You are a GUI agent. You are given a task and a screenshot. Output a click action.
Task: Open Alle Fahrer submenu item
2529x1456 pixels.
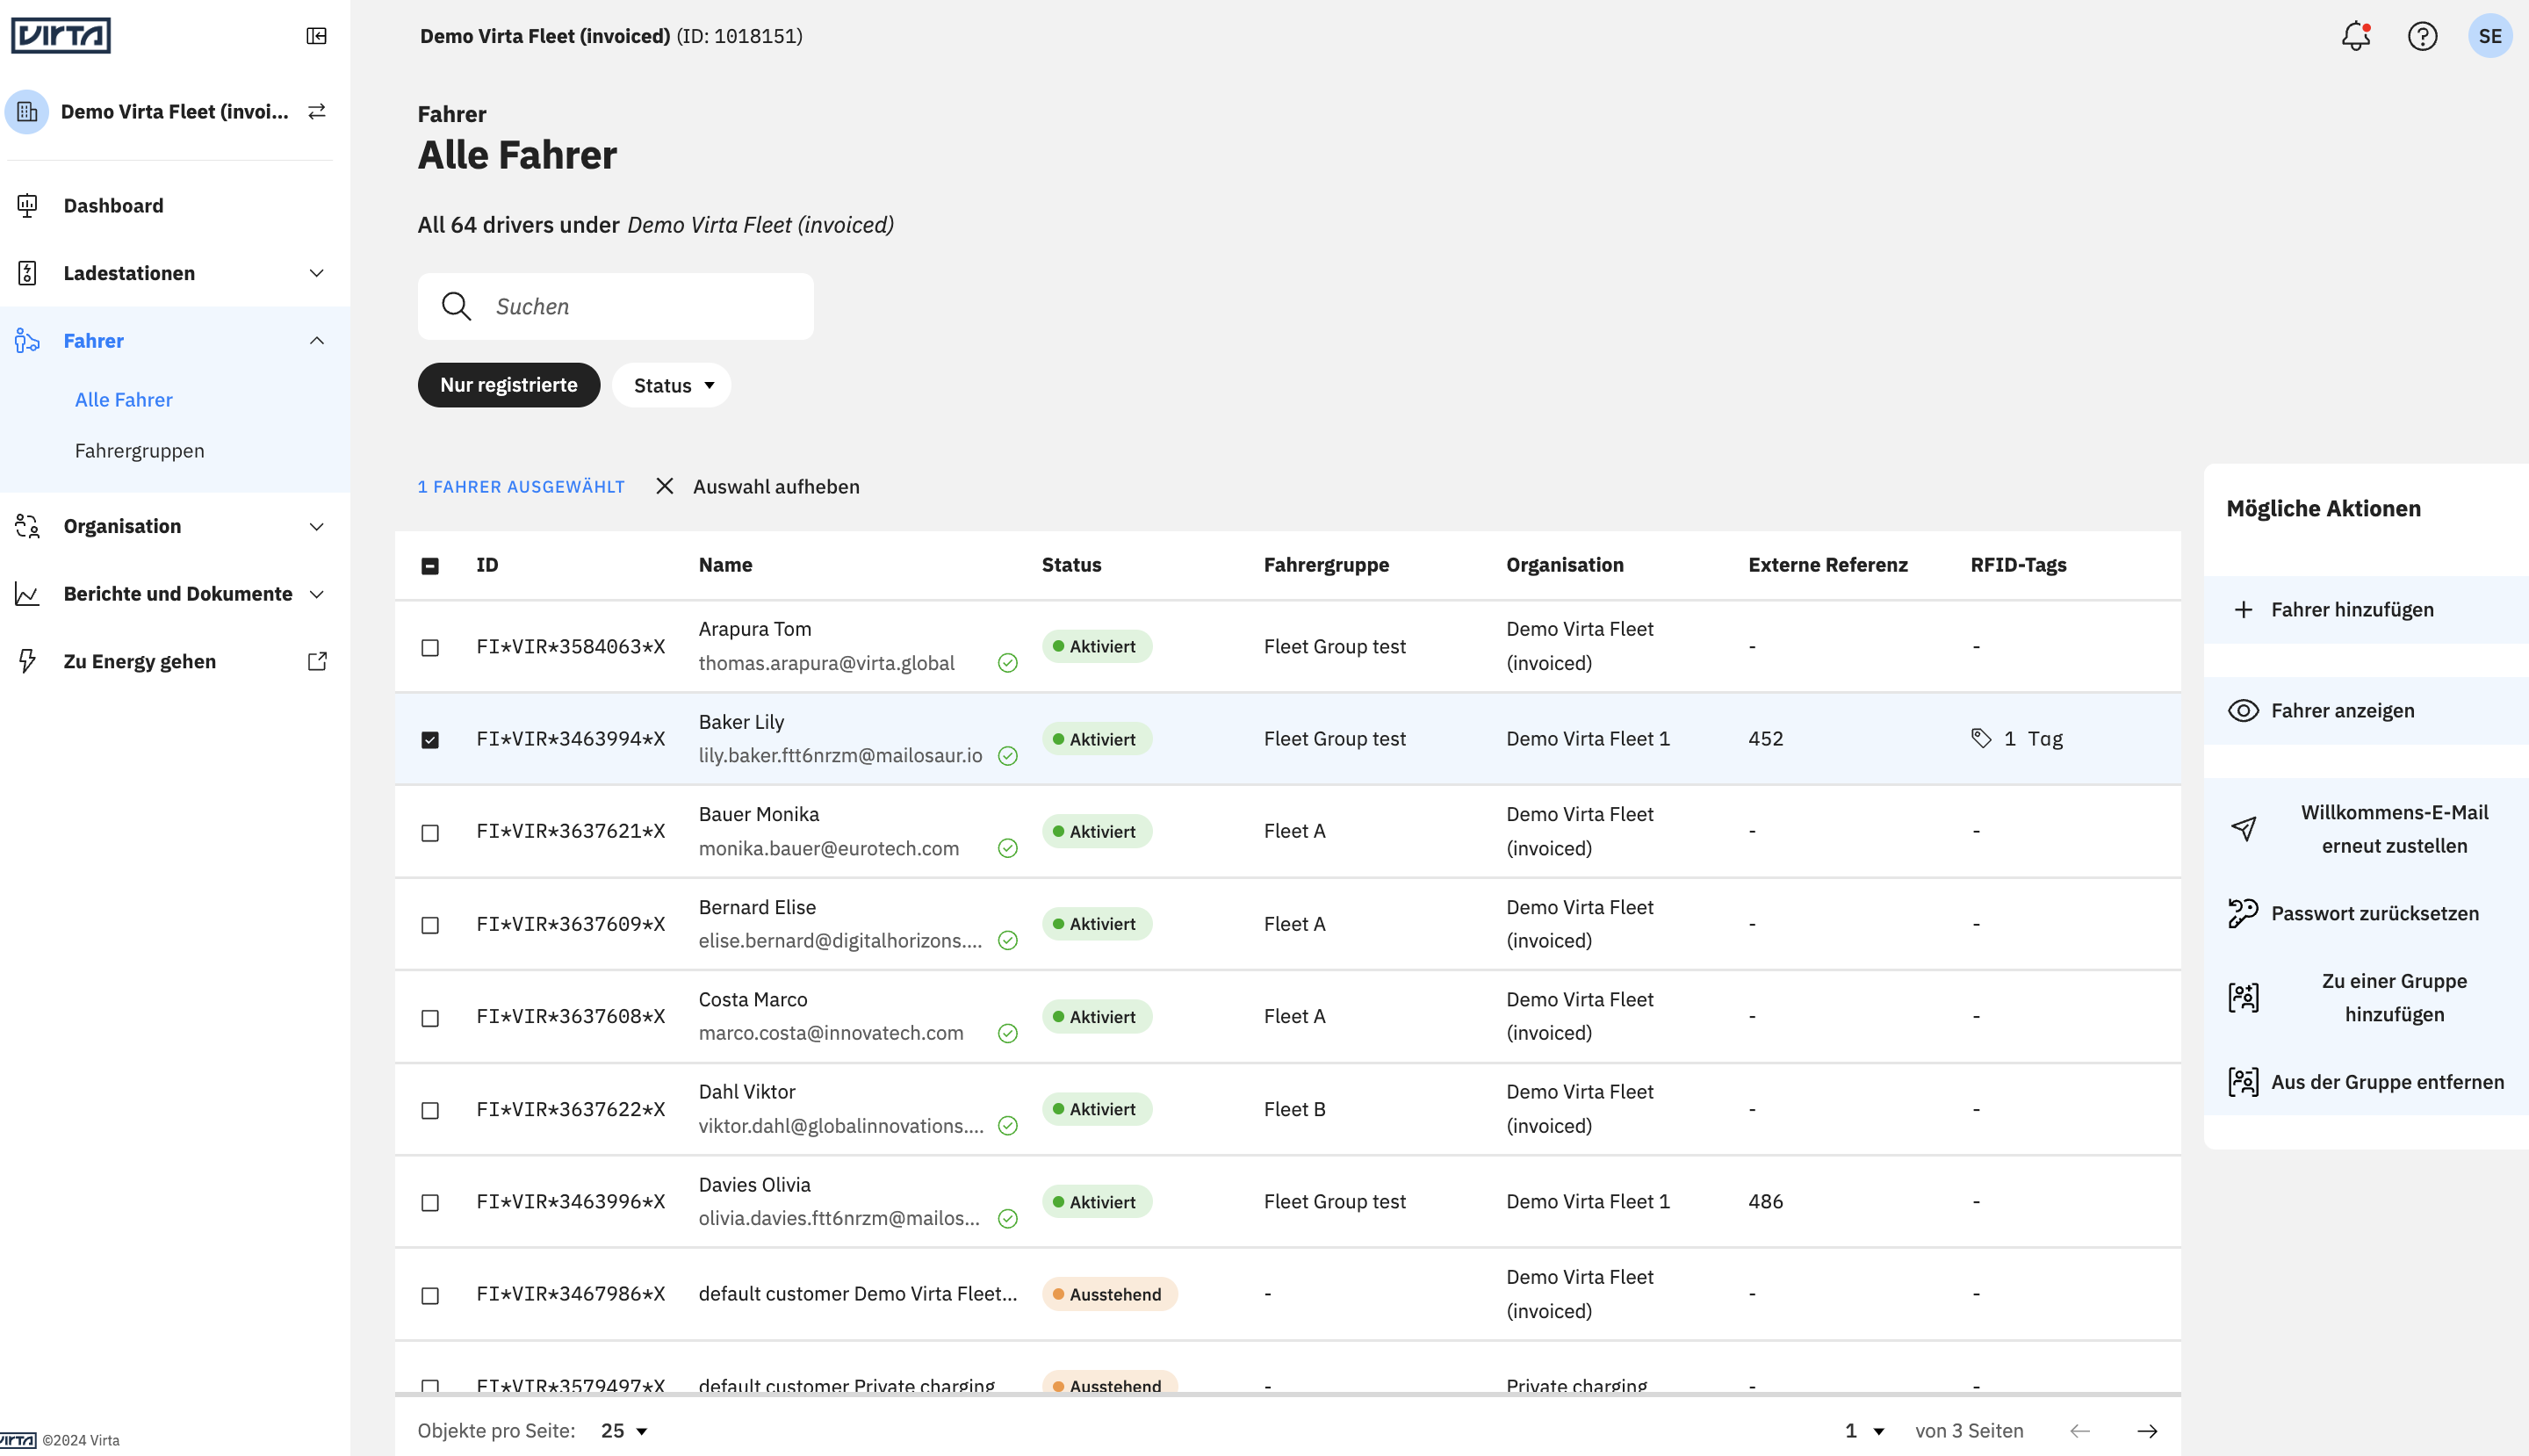123,399
